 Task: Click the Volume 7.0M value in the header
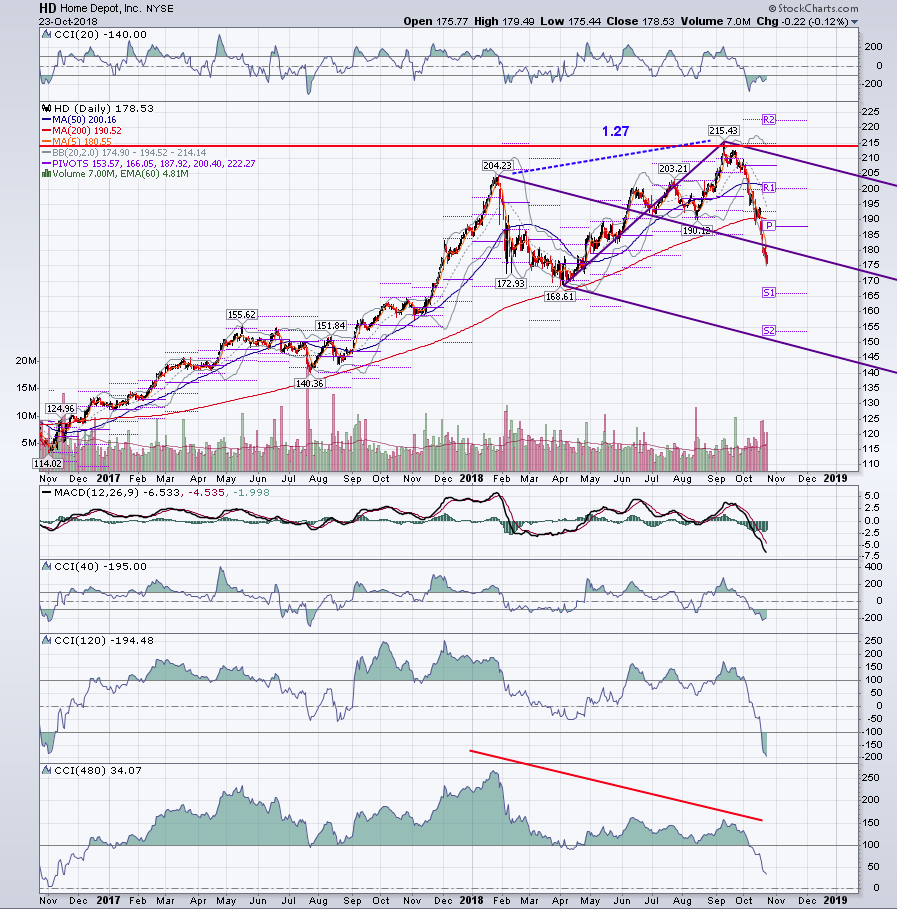716,21
